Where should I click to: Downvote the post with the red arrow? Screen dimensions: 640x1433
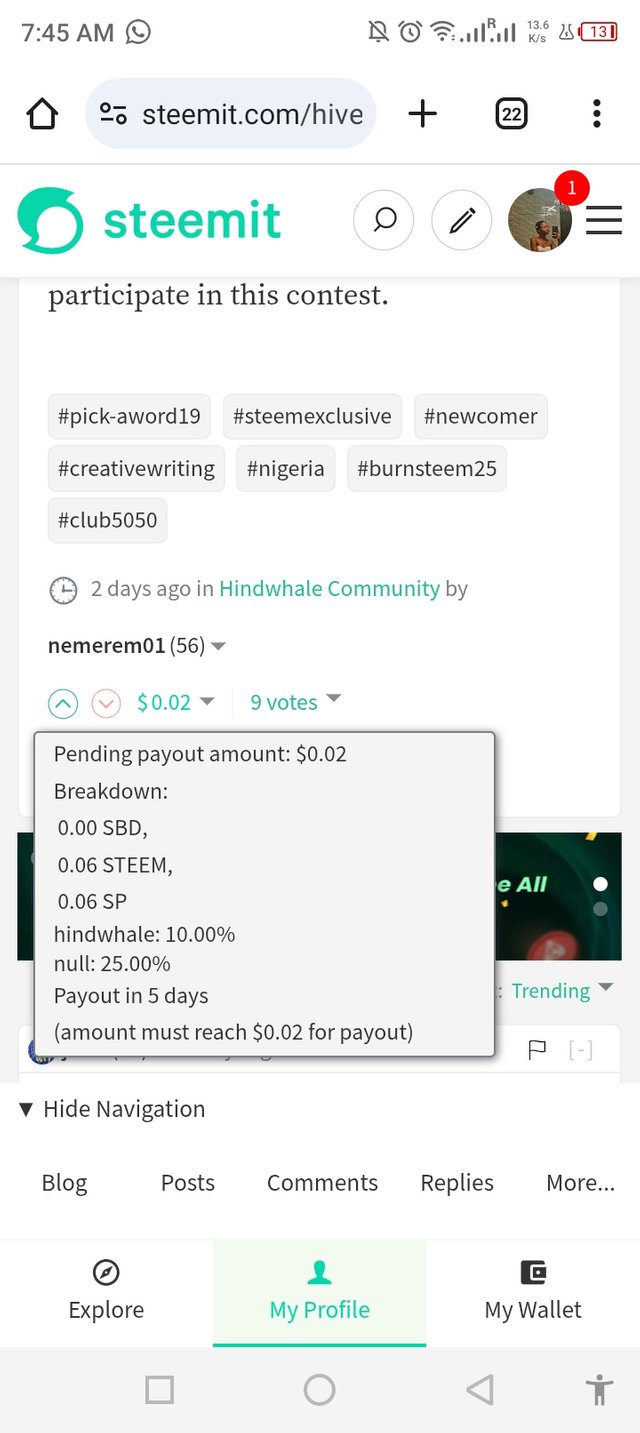pos(106,703)
